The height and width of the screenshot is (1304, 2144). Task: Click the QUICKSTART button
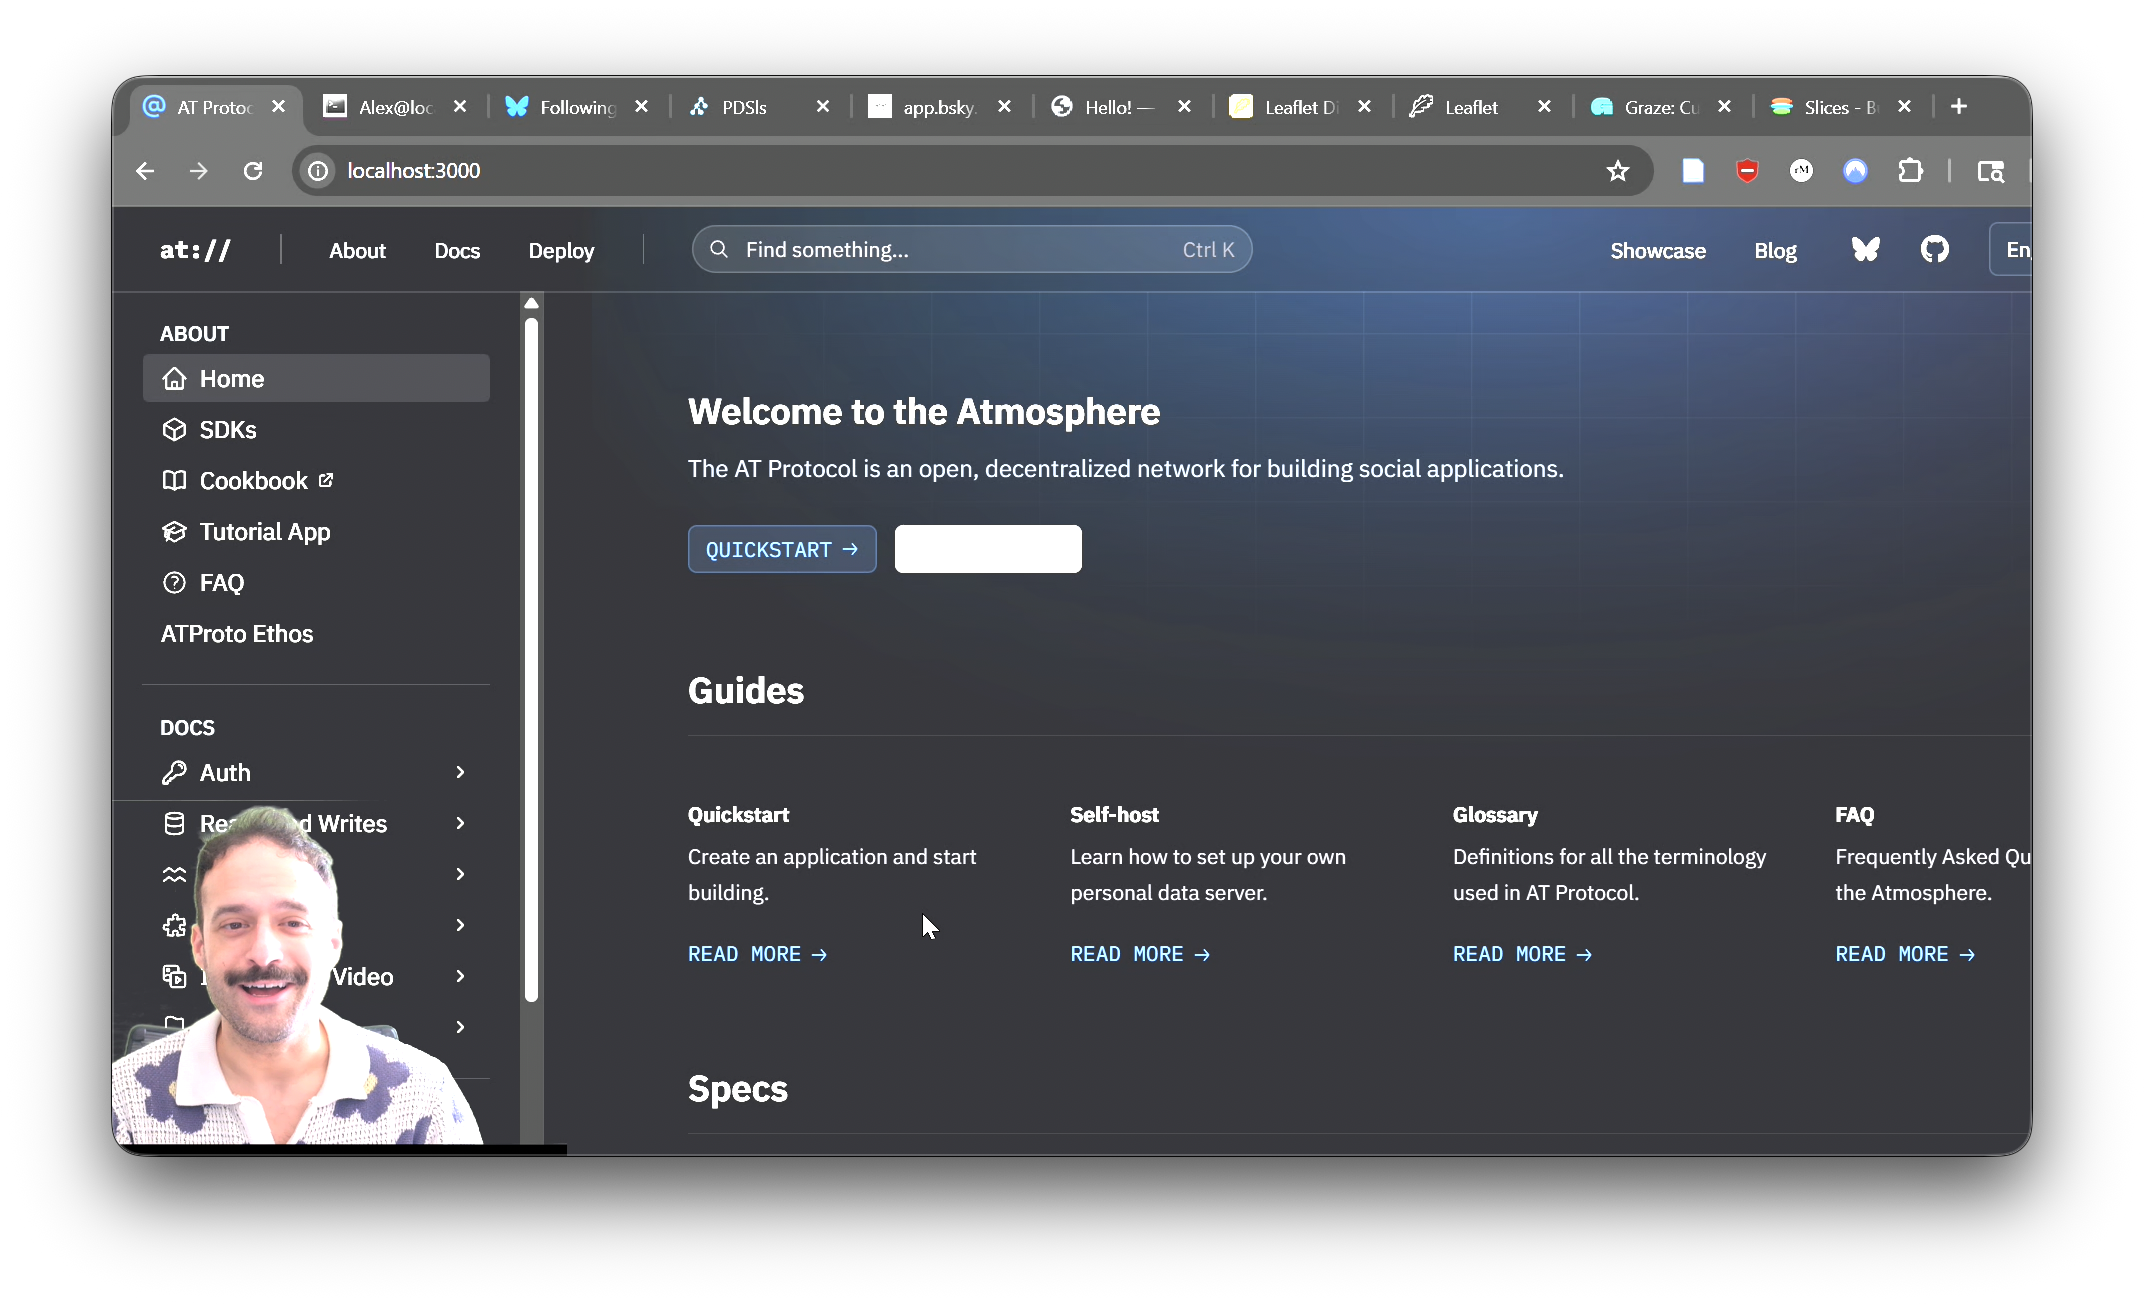coord(782,549)
